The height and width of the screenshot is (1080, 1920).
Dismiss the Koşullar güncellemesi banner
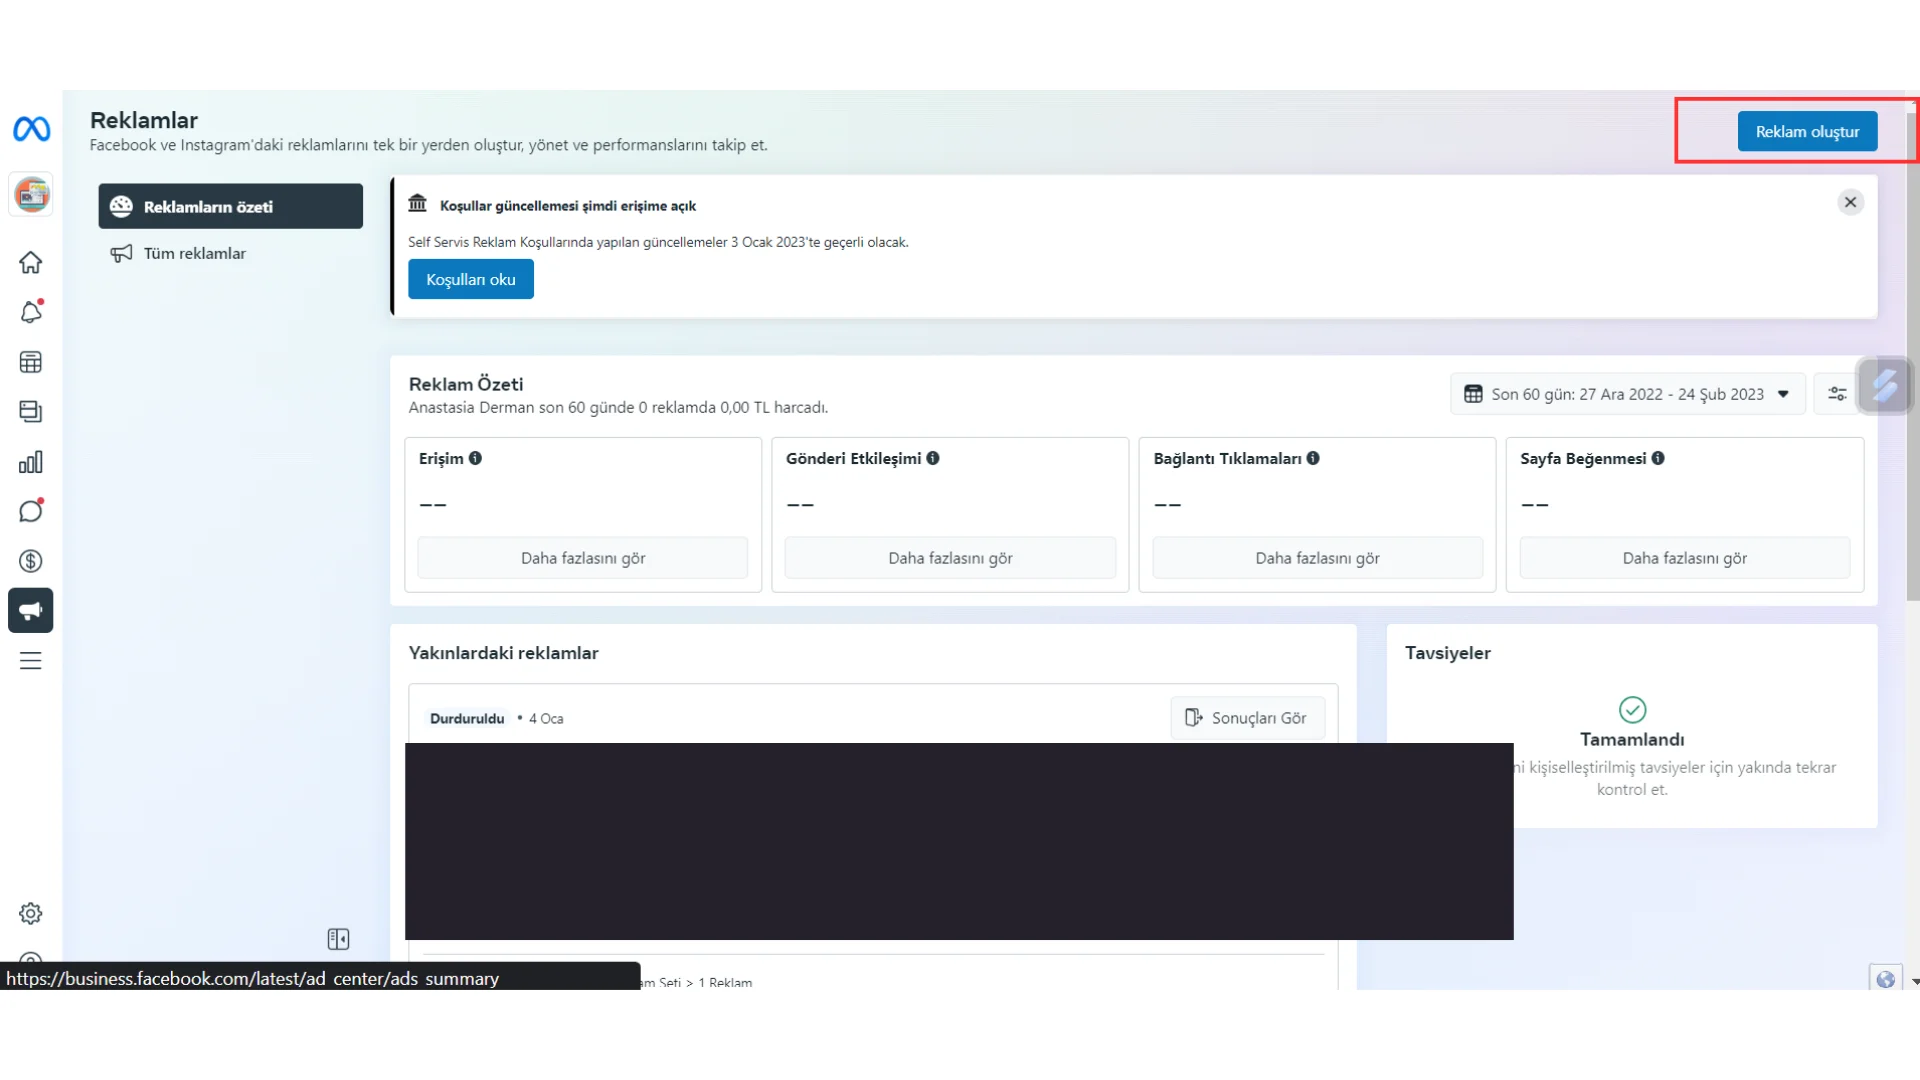coord(1850,202)
